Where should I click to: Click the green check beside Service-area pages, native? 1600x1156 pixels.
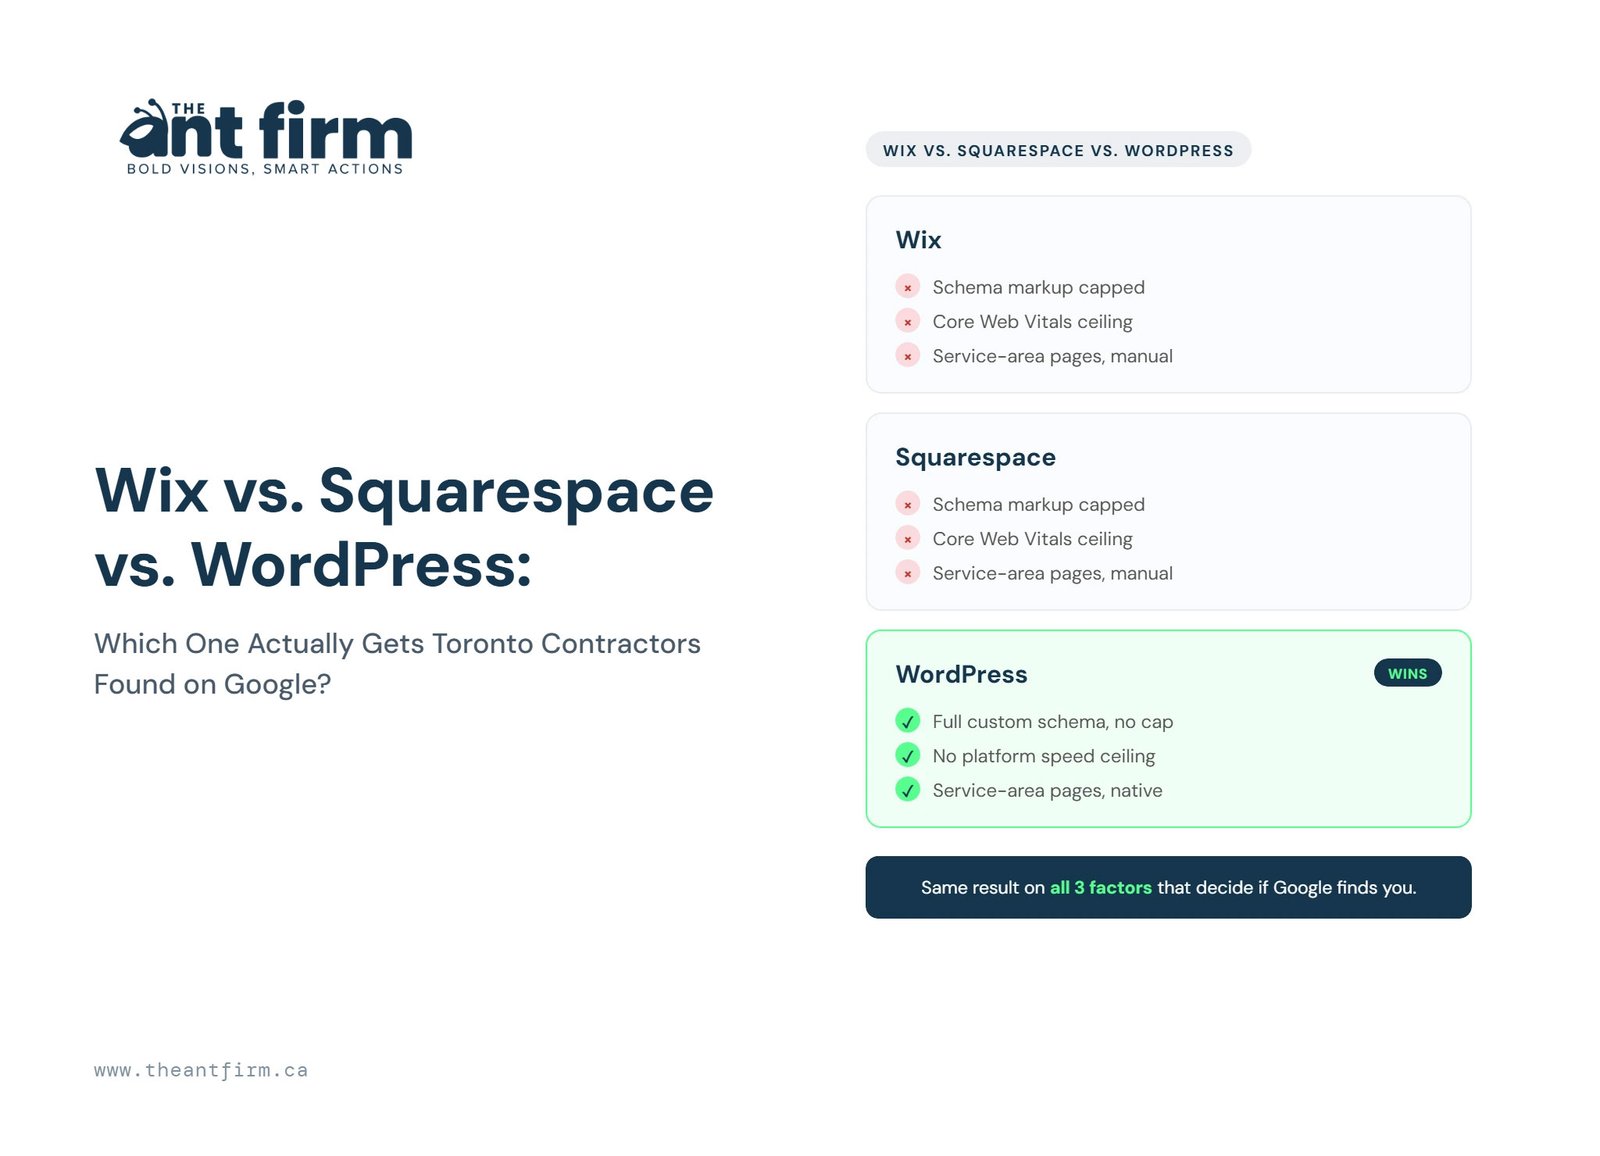(907, 790)
